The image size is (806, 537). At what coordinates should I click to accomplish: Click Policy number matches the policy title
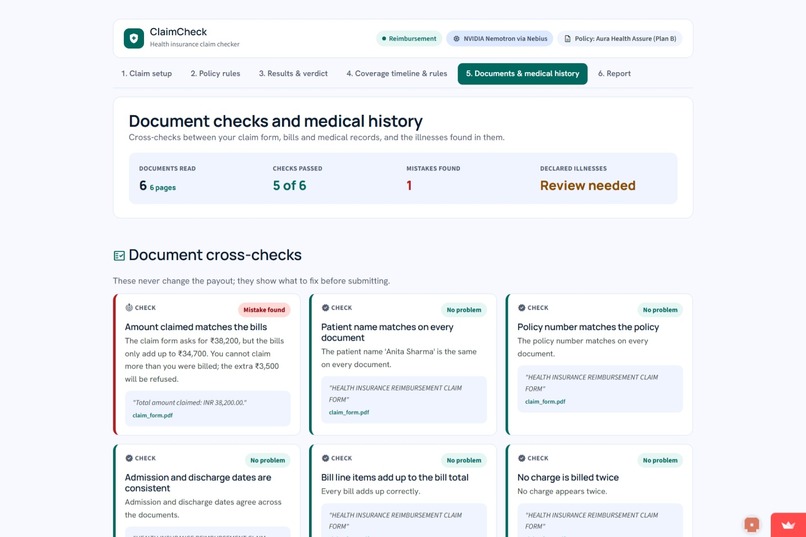588,327
